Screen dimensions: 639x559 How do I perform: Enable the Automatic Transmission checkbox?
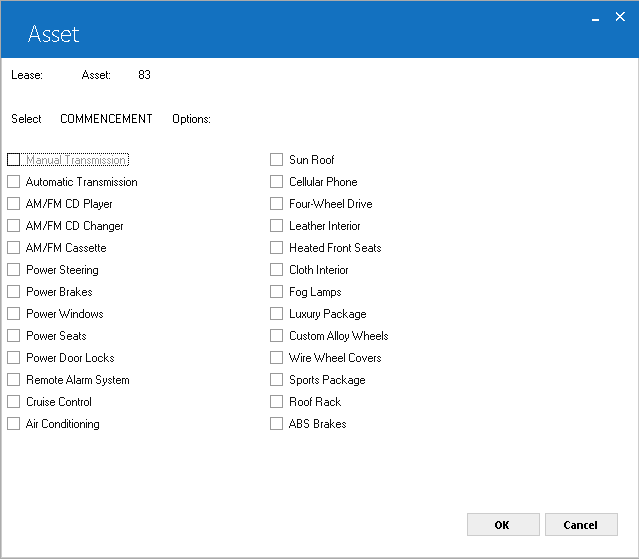[13, 182]
